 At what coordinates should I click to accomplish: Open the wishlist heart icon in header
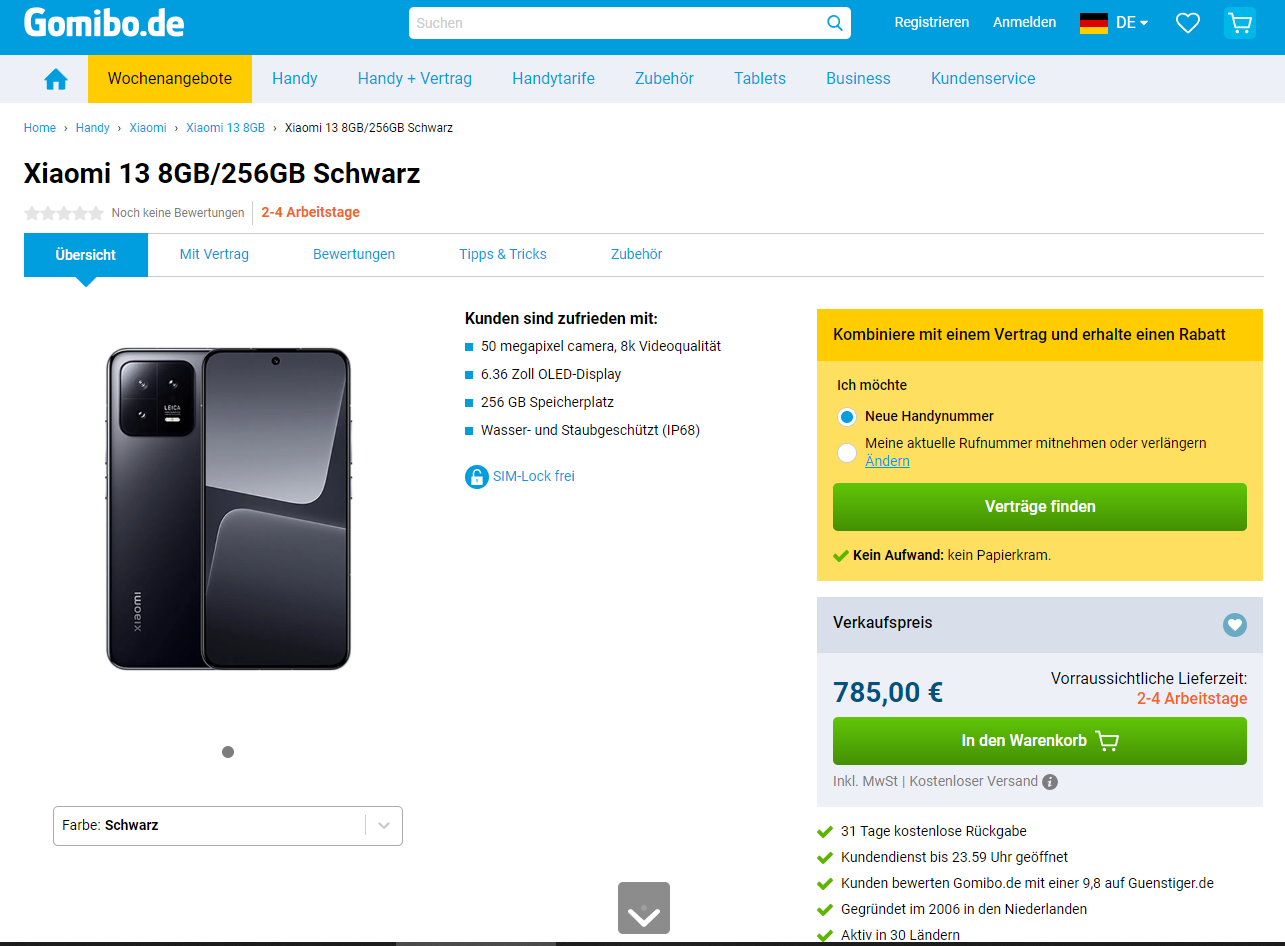pyautogui.click(x=1187, y=23)
